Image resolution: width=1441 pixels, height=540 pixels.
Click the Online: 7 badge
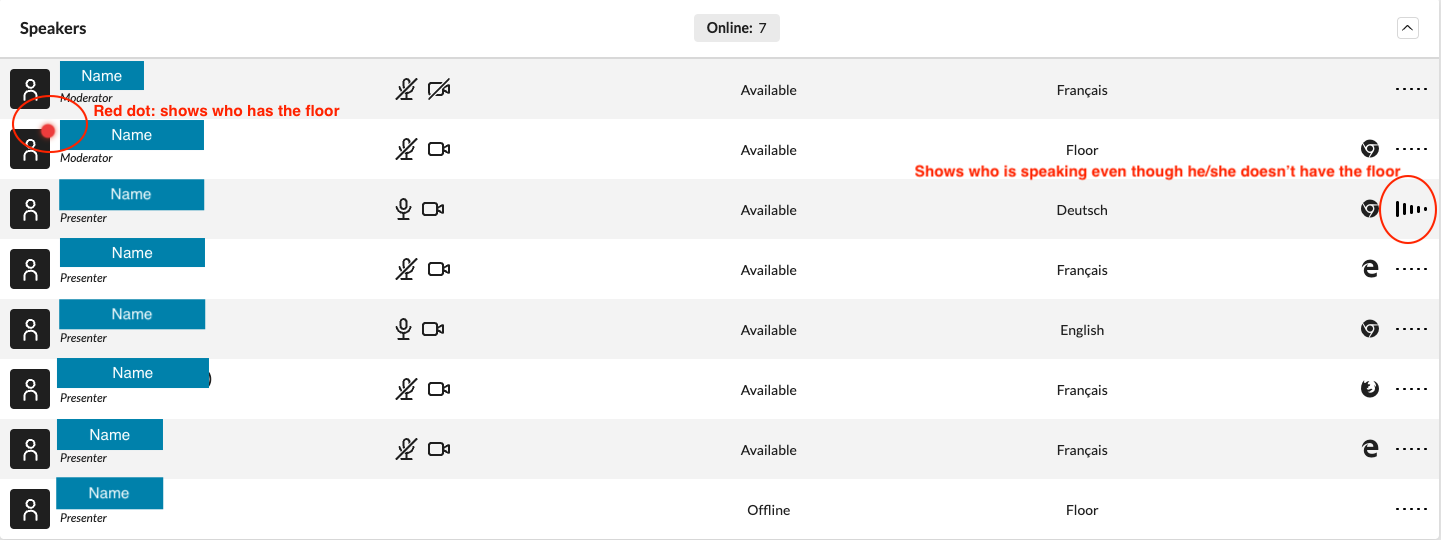click(x=736, y=28)
